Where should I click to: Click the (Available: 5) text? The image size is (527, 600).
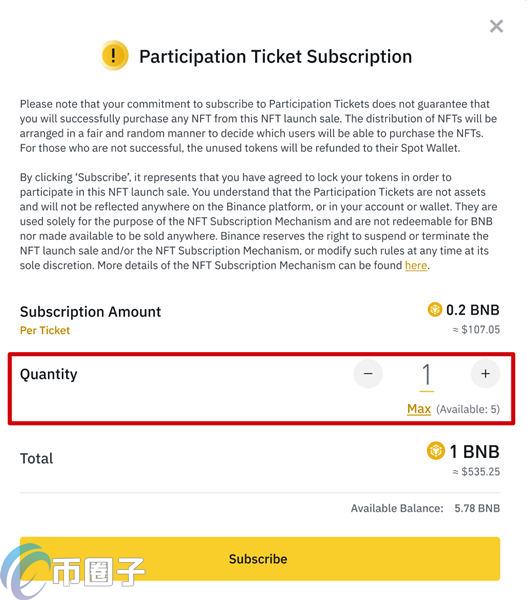pyautogui.click(x=468, y=409)
